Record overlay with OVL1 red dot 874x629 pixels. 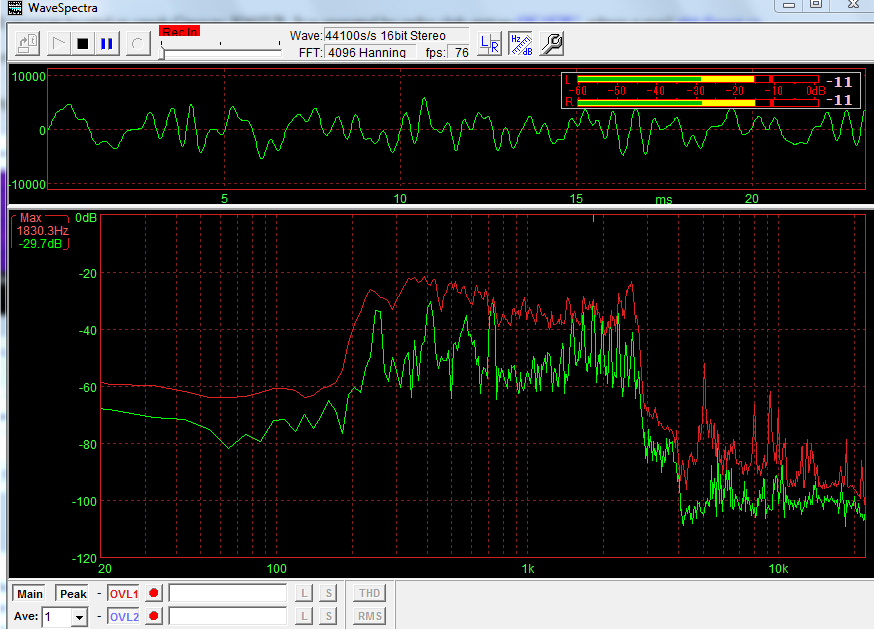point(154,593)
